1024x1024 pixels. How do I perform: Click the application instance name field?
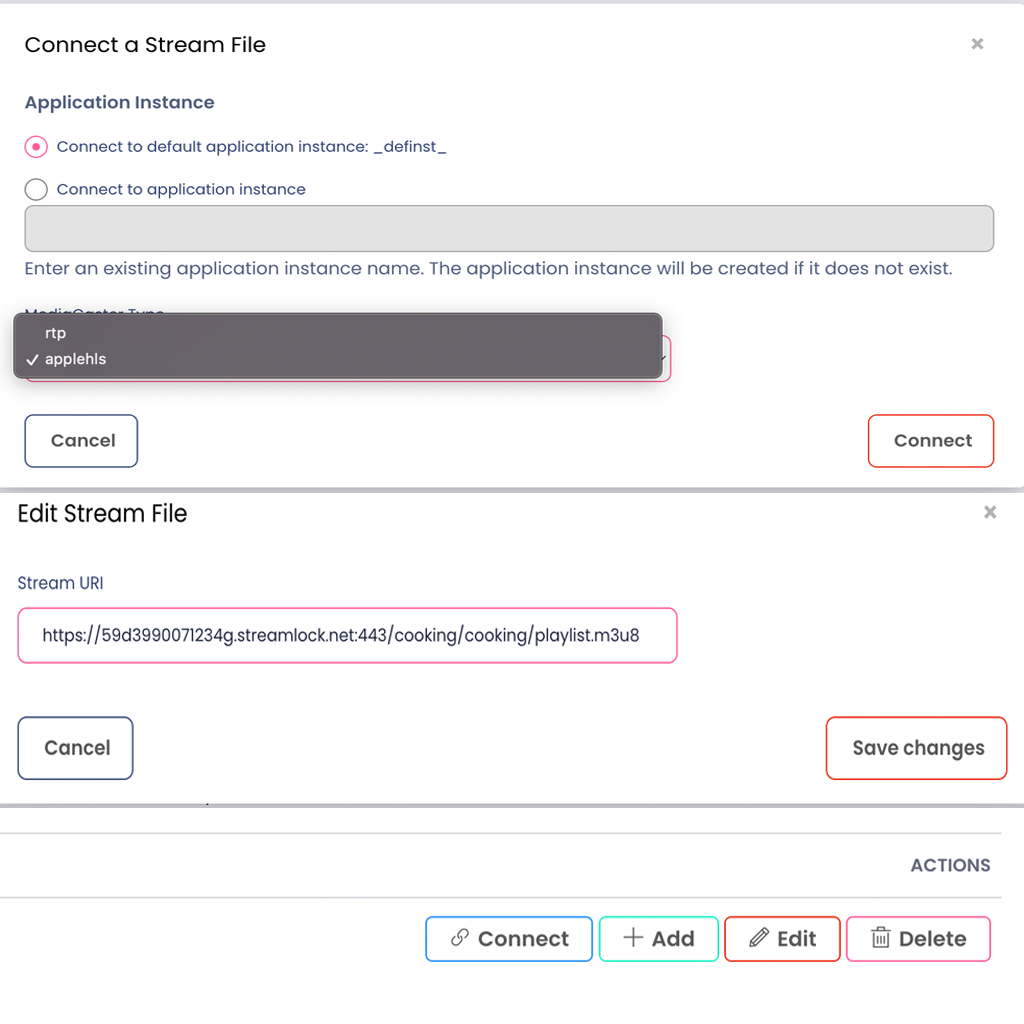509,229
